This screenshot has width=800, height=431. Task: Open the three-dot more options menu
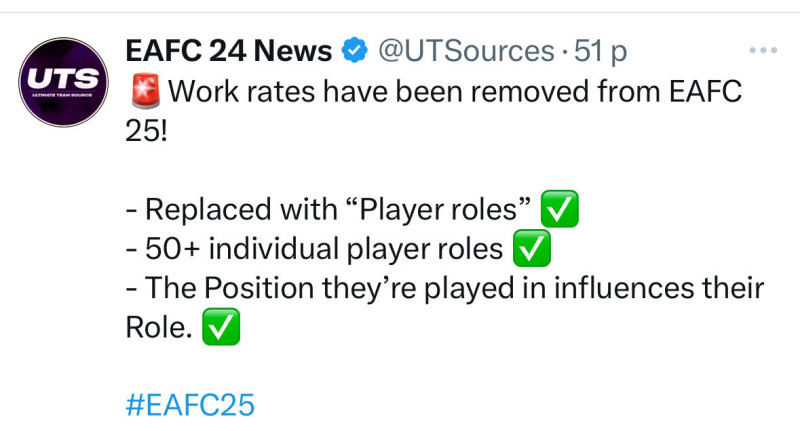(763, 50)
